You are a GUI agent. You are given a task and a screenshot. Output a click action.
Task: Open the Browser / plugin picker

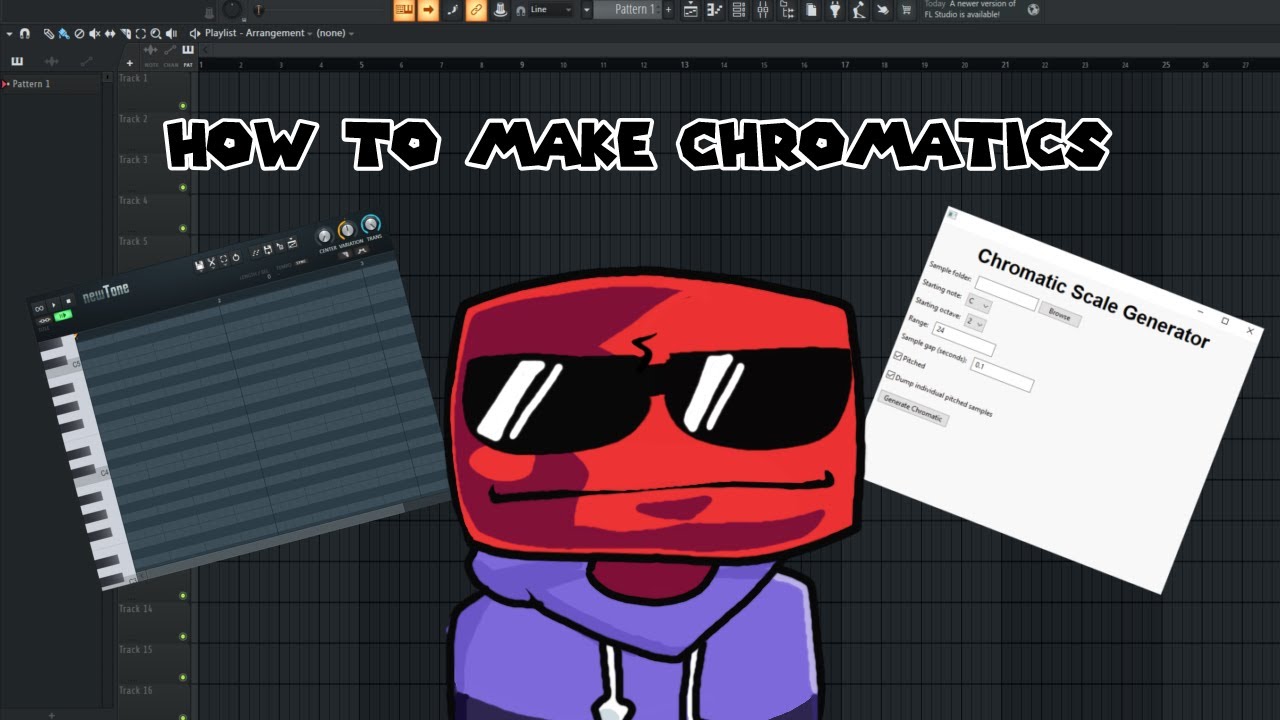[x=787, y=10]
